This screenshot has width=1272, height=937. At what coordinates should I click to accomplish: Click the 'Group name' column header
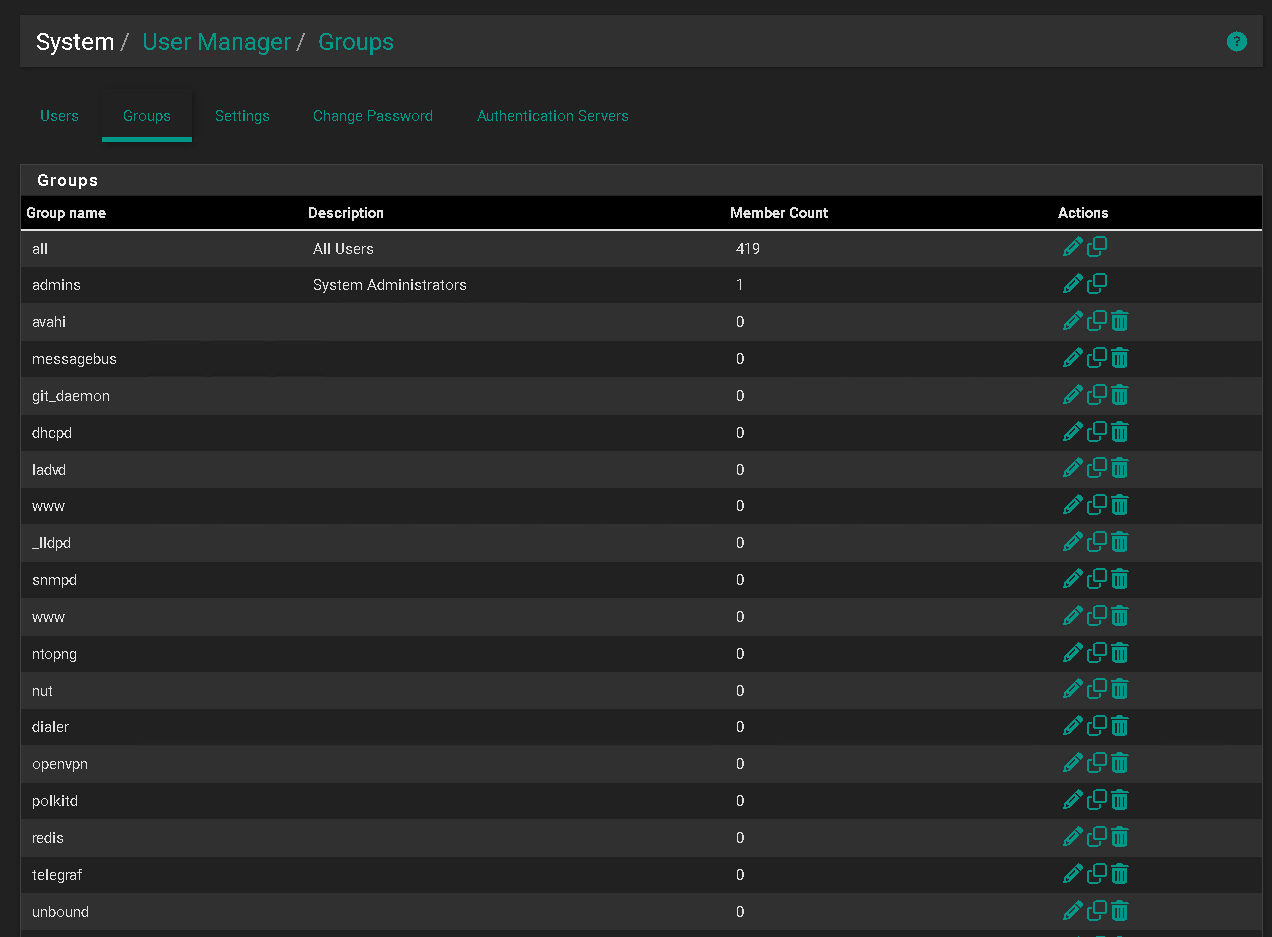[66, 213]
